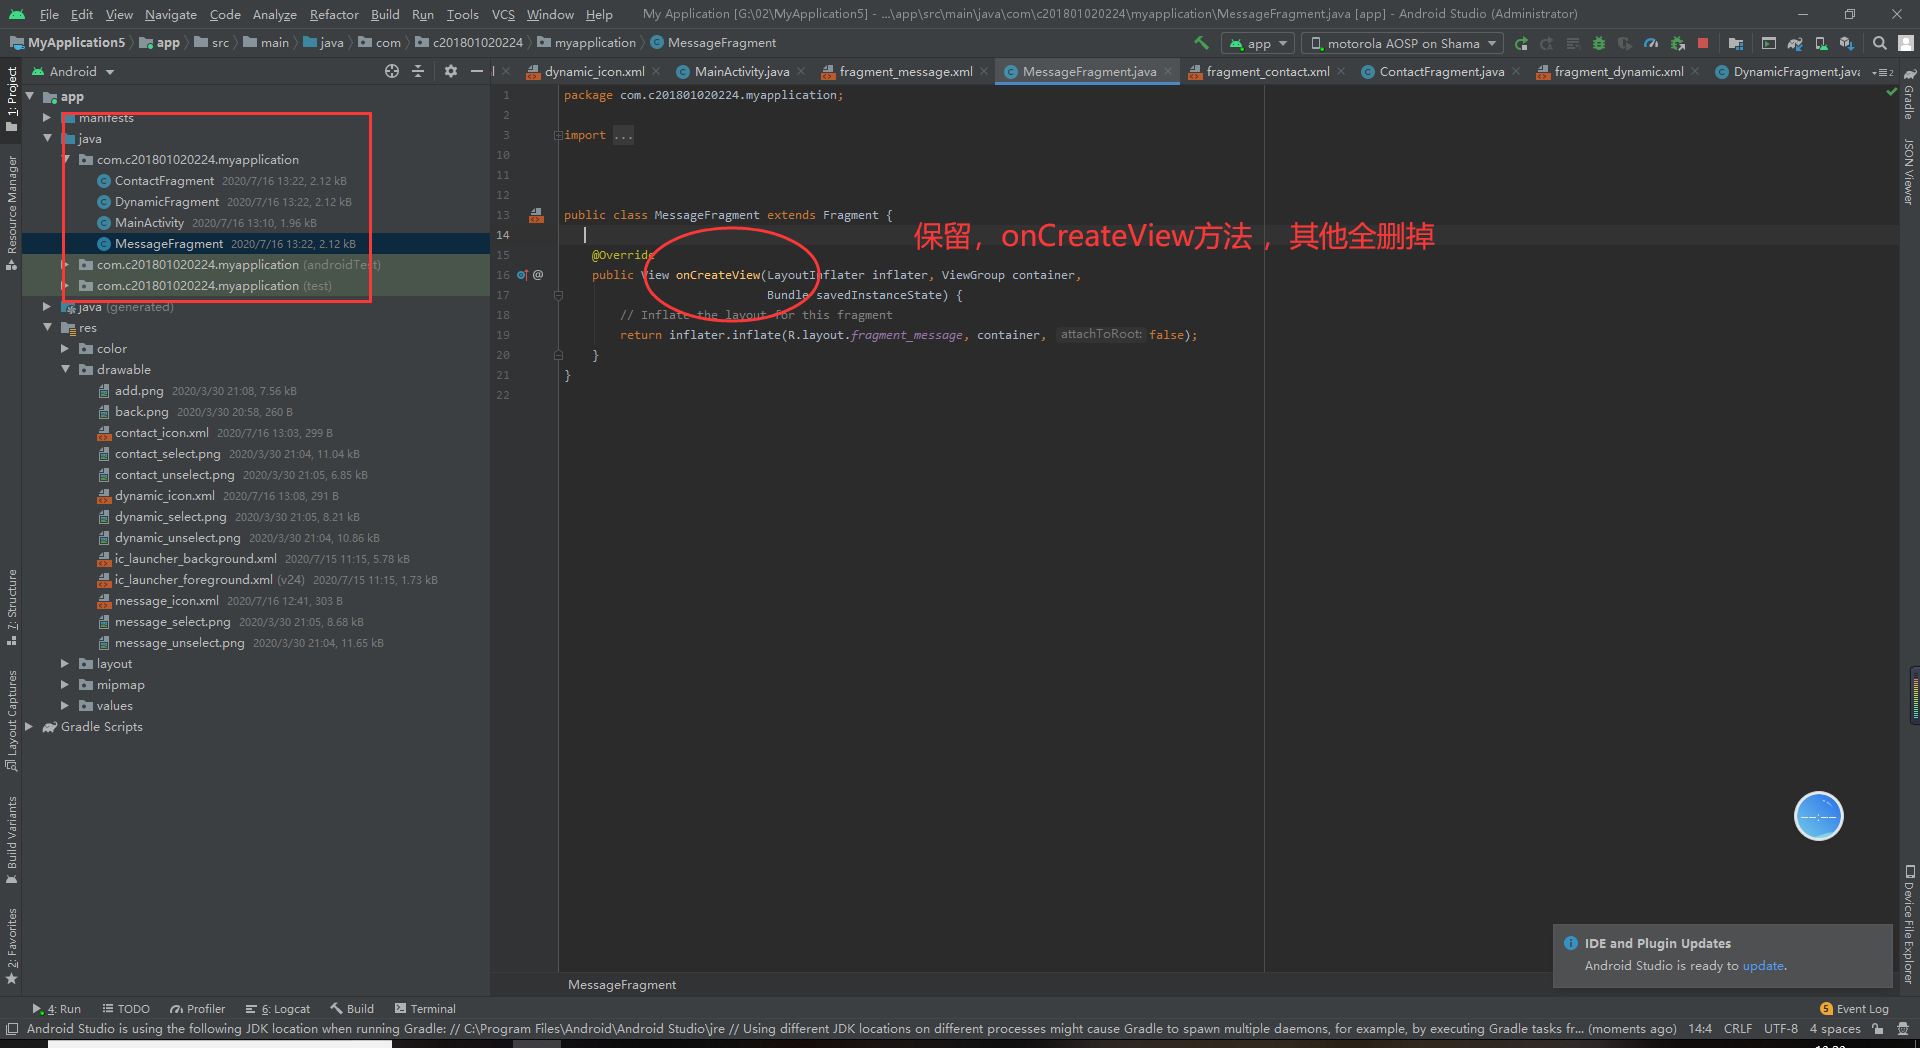1920x1048 pixels.
Task: Open the profiler gauge toolbar icon
Action: pyautogui.click(x=1651, y=43)
